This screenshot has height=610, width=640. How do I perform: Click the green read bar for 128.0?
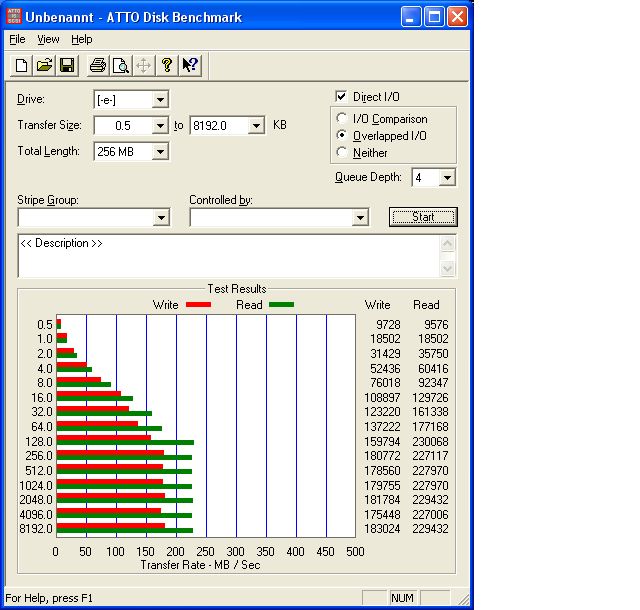125,443
